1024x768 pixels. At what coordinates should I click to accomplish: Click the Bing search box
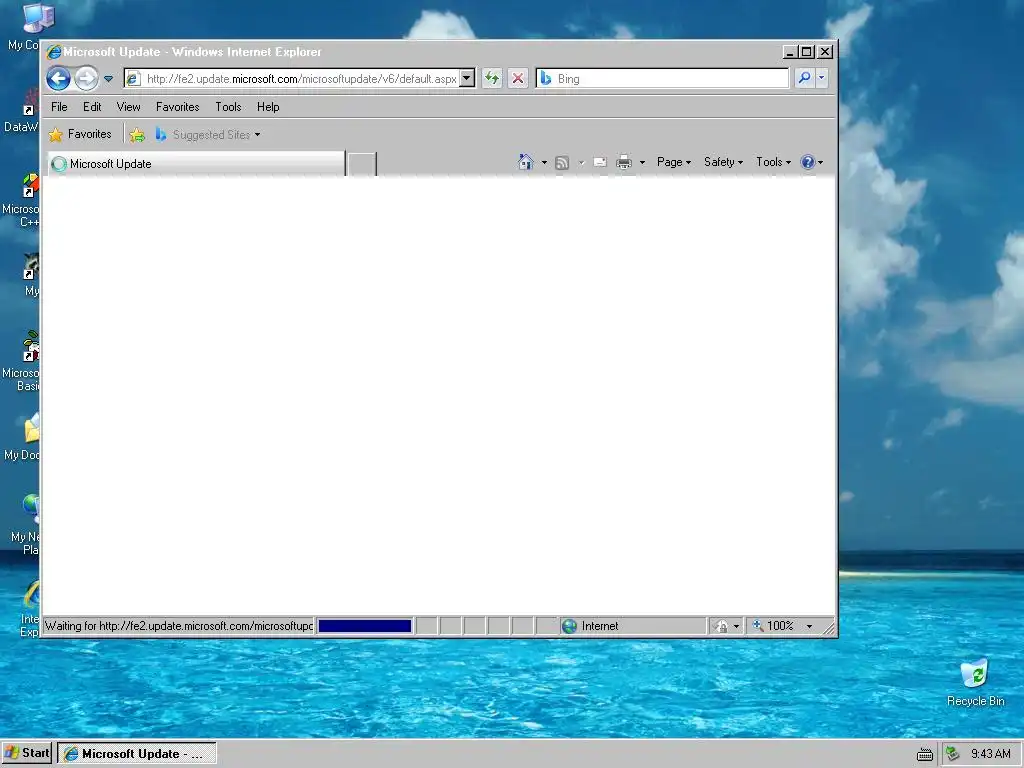662,78
